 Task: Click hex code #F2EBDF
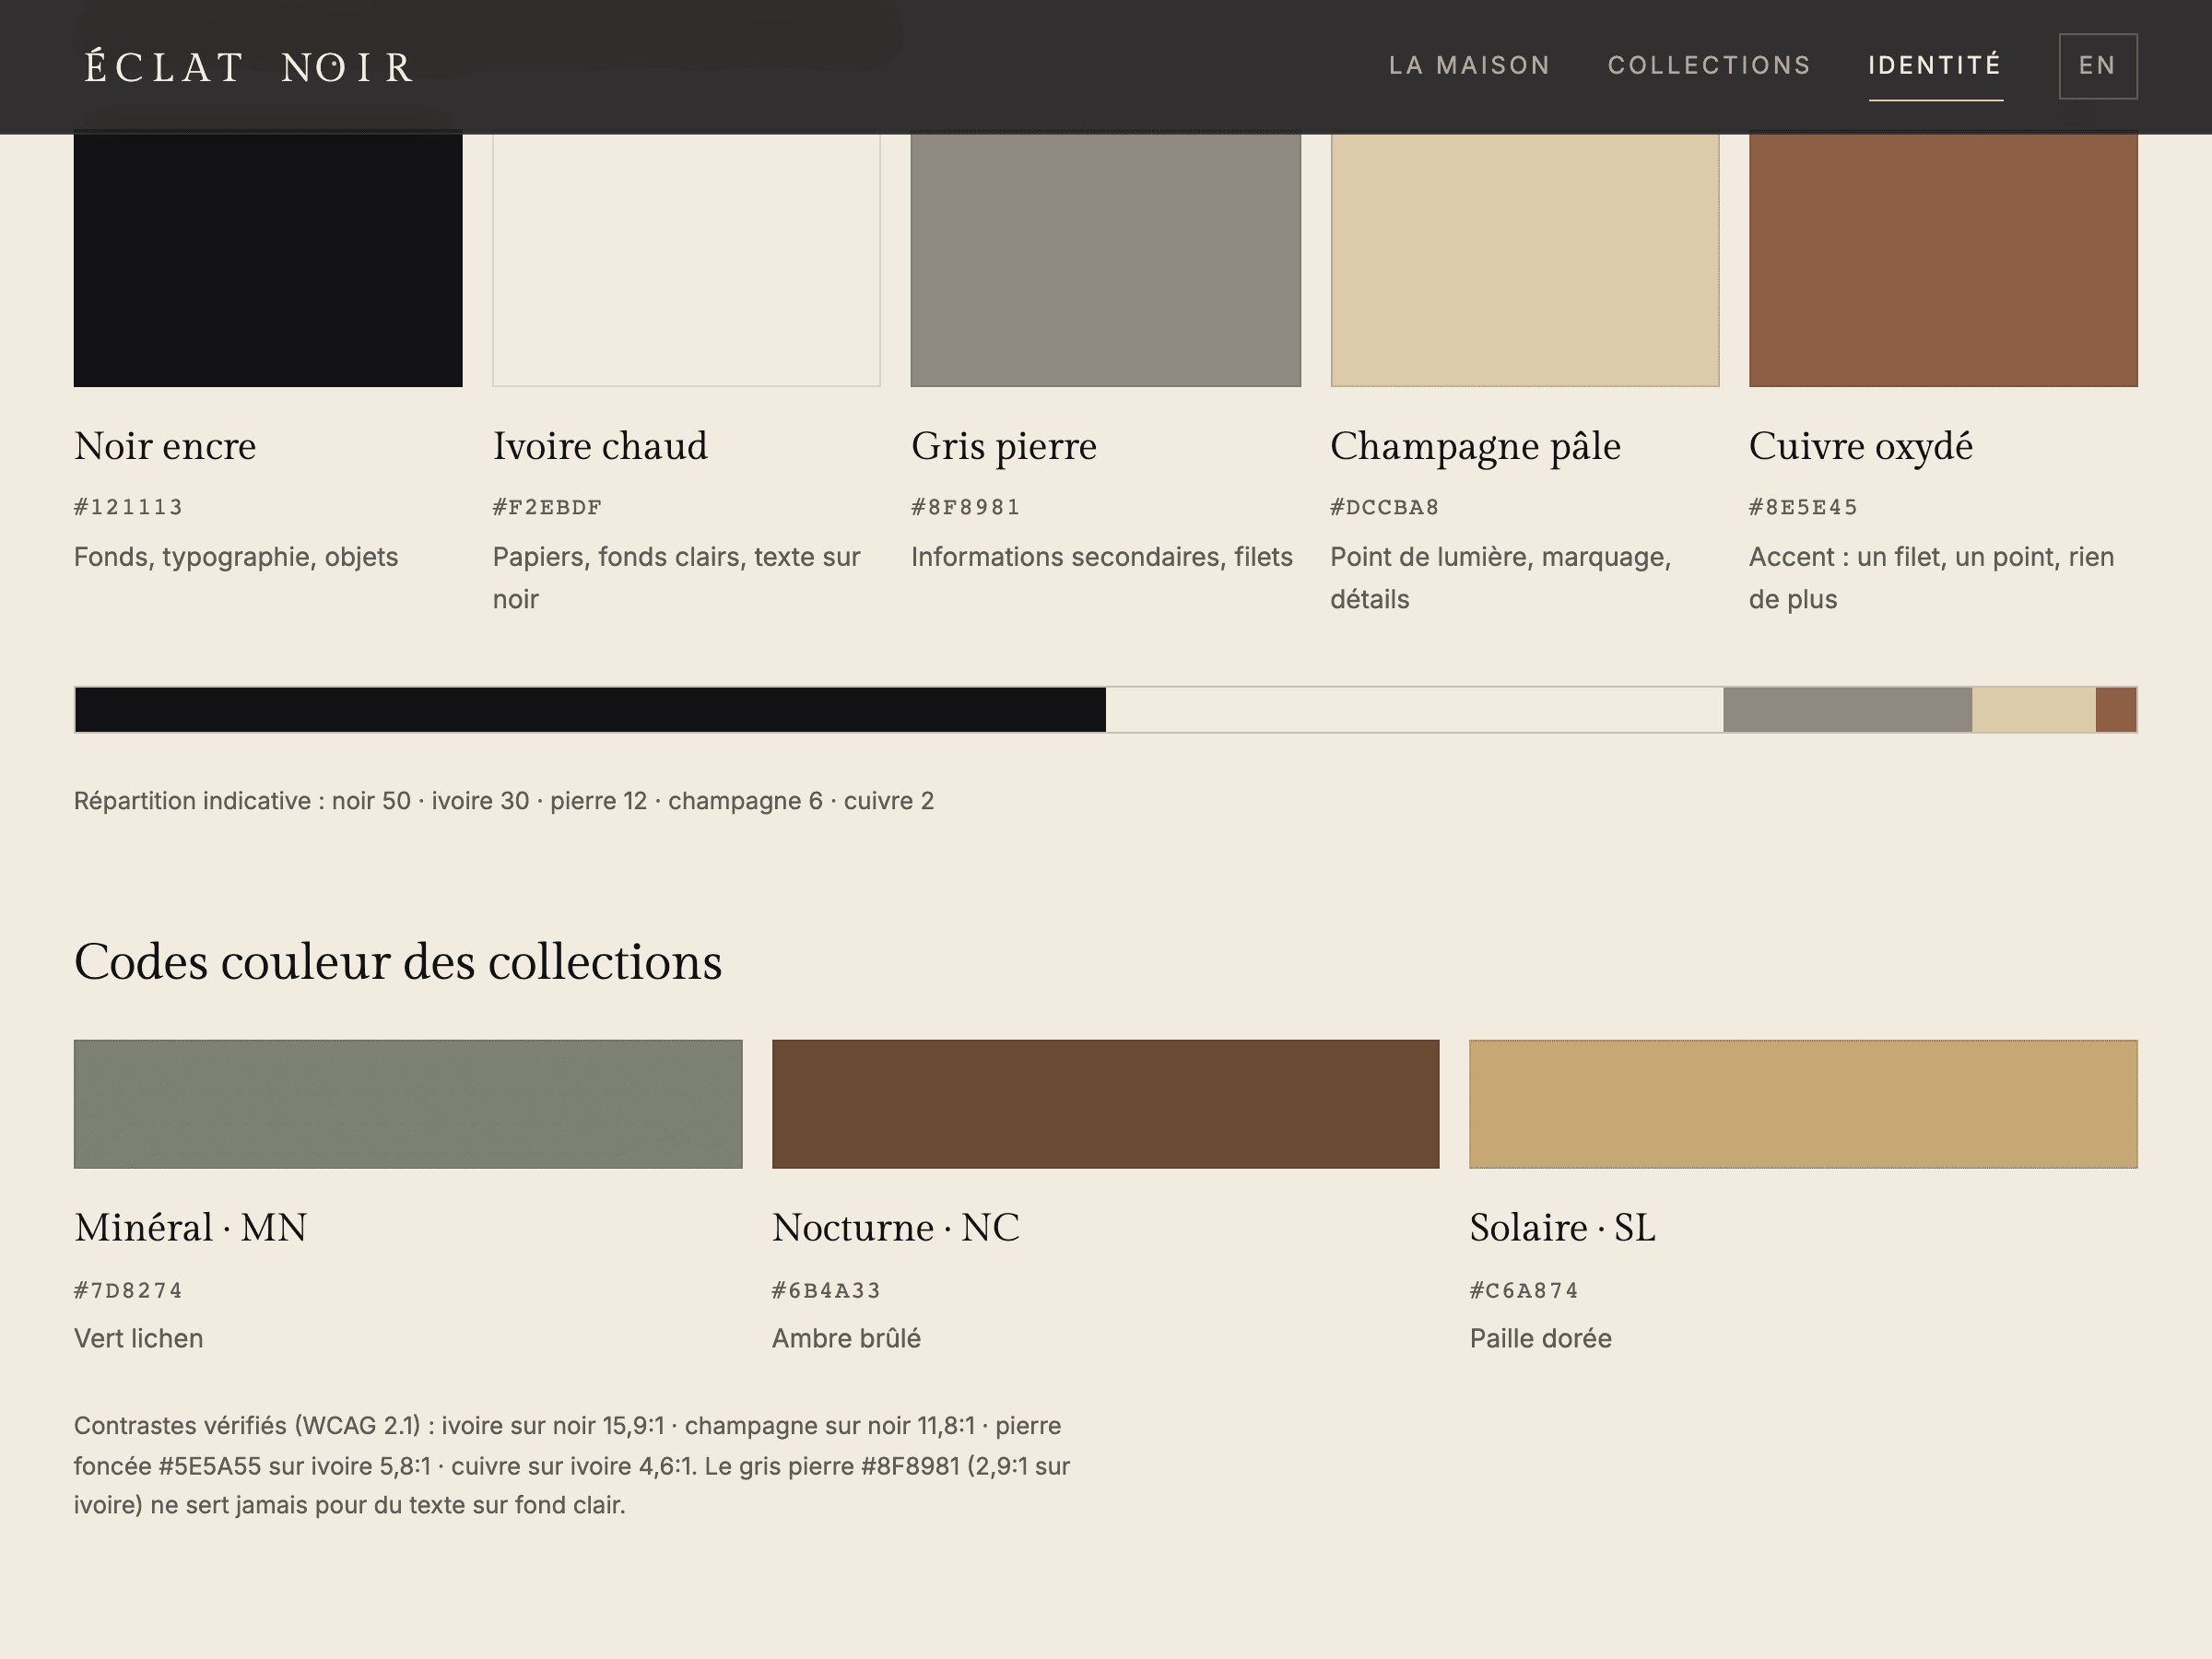point(547,507)
